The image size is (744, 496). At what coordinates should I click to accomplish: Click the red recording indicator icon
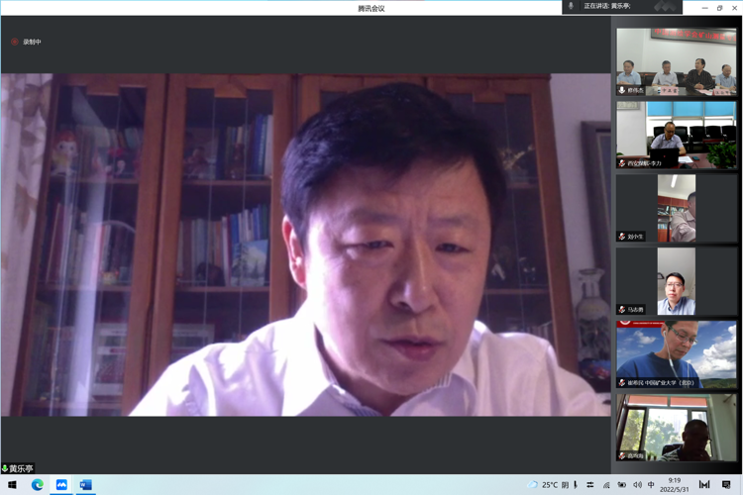tap(15, 41)
